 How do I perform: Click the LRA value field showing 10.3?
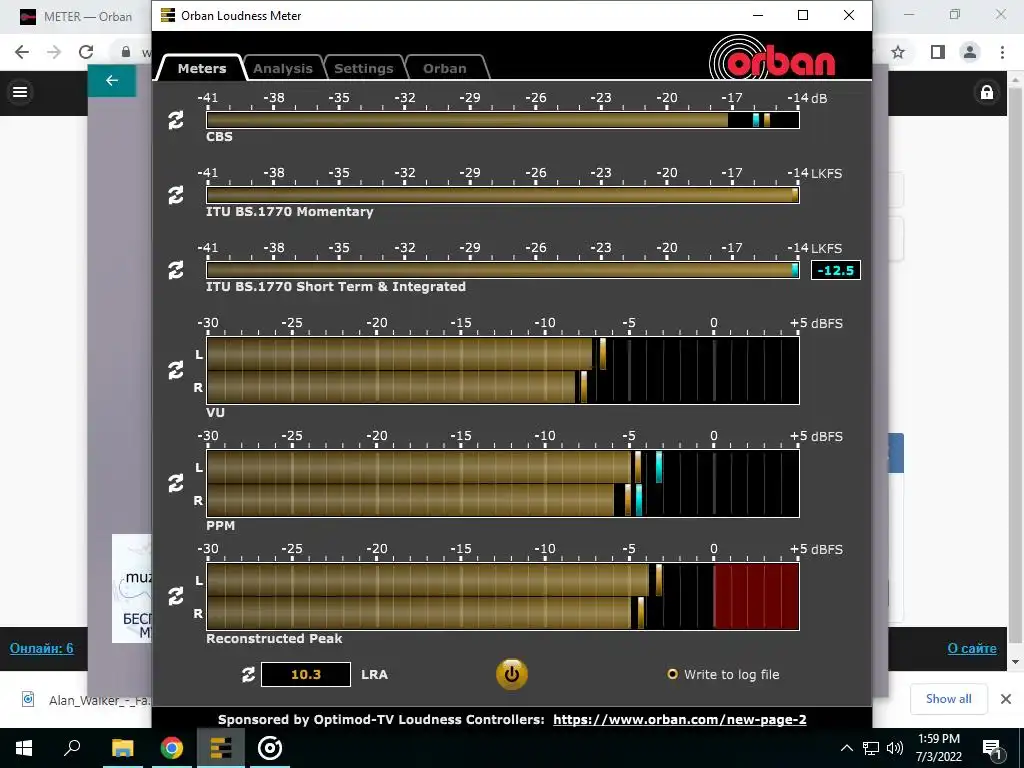coord(306,675)
